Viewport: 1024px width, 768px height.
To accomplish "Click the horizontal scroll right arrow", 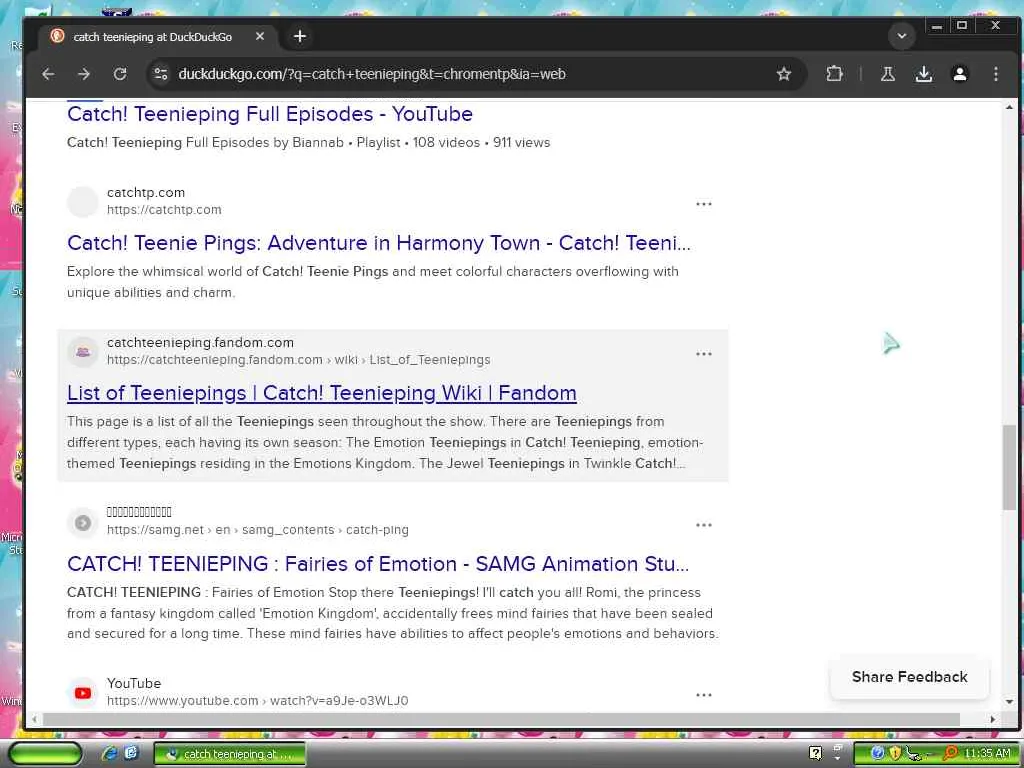I will [x=993, y=719].
